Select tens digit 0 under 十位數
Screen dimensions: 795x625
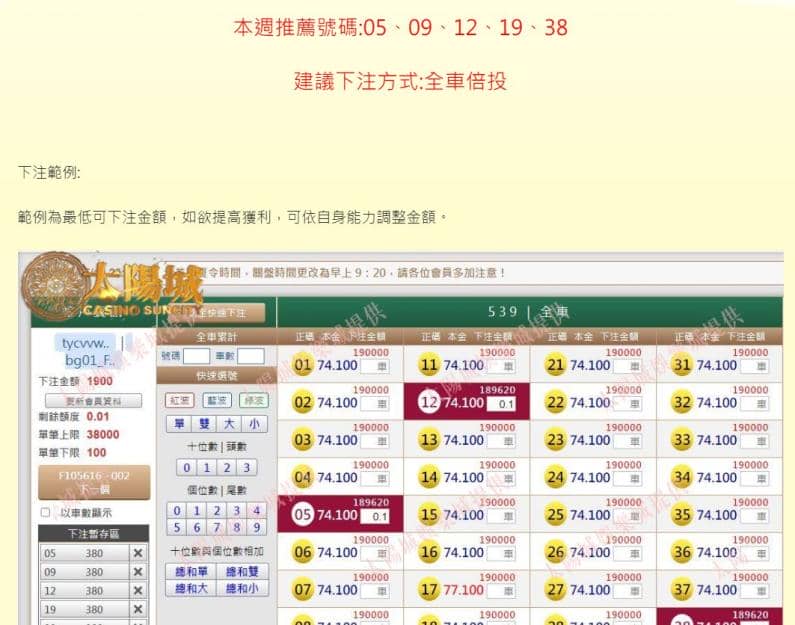pos(187,467)
